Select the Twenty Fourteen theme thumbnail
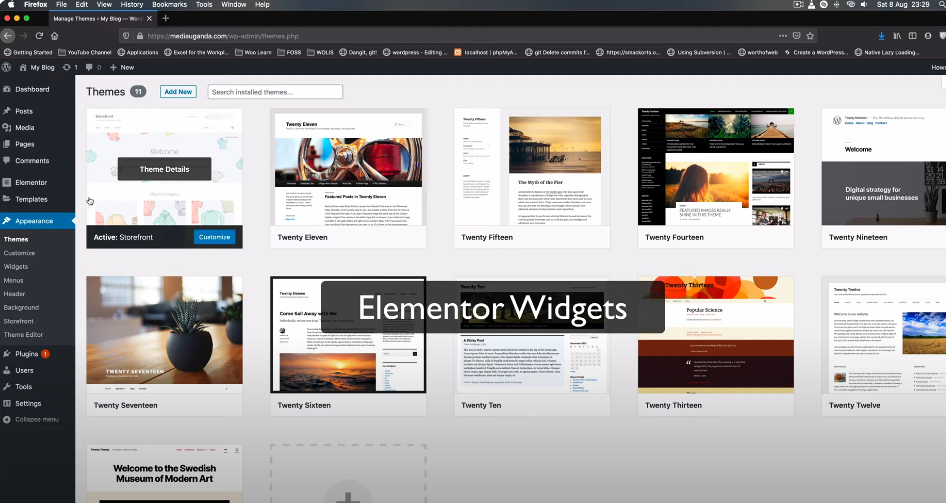Viewport: 946px width, 503px height. (716, 167)
